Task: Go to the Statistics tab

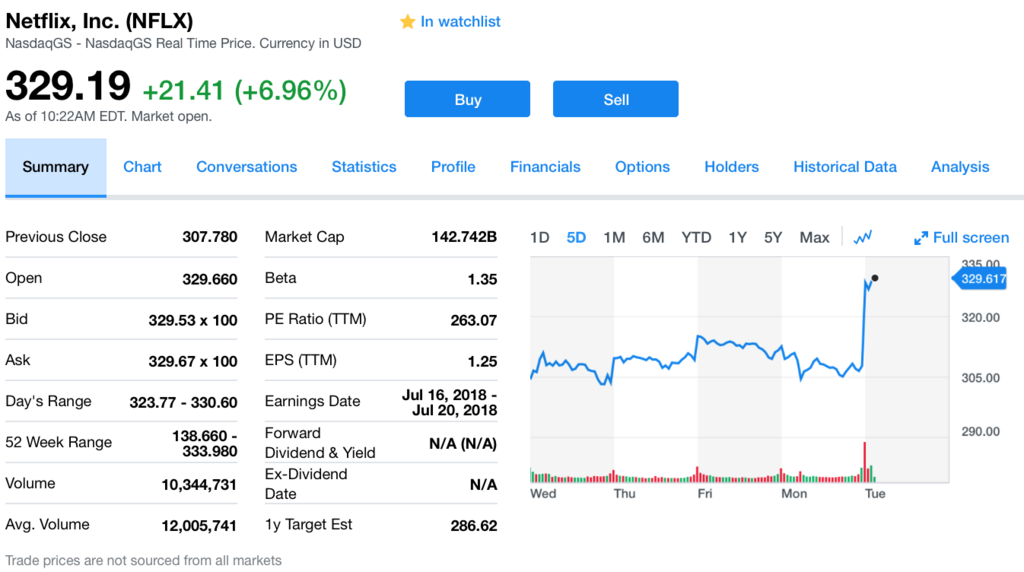Action: [x=364, y=167]
